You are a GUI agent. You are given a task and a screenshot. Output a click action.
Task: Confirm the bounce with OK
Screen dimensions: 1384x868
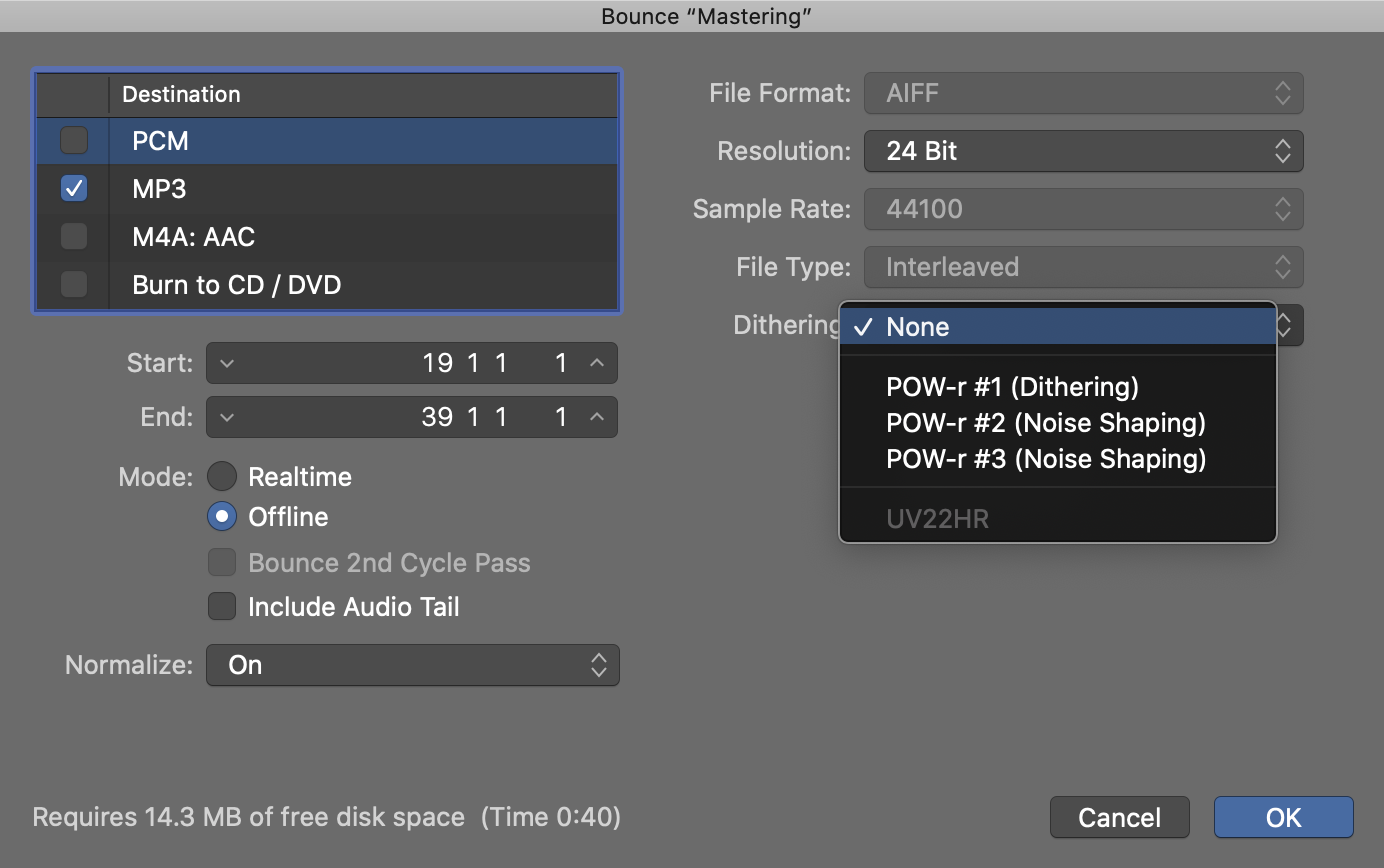pos(1283,817)
